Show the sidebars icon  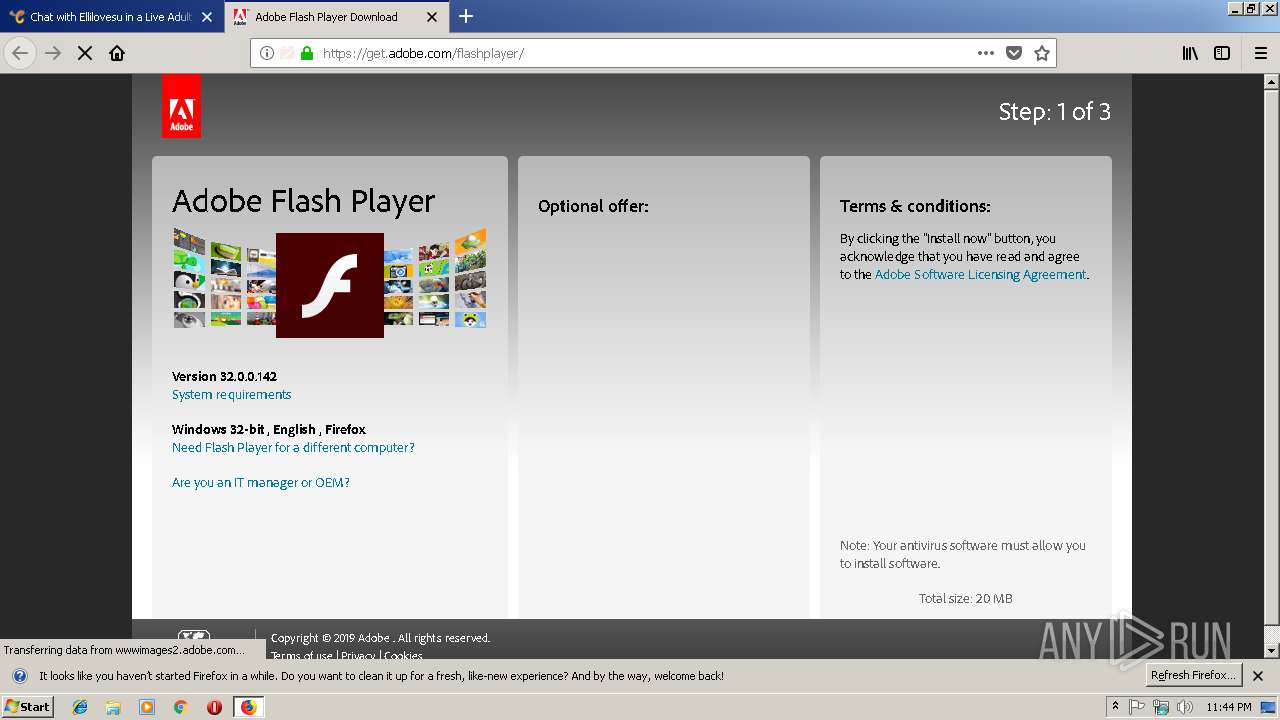click(1222, 53)
